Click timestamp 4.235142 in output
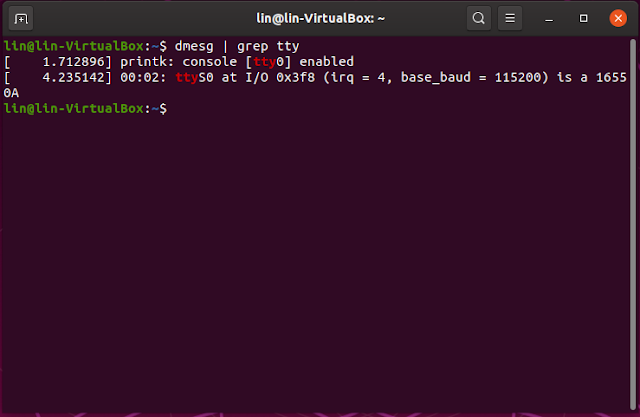640x417 pixels. pos(73,77)
